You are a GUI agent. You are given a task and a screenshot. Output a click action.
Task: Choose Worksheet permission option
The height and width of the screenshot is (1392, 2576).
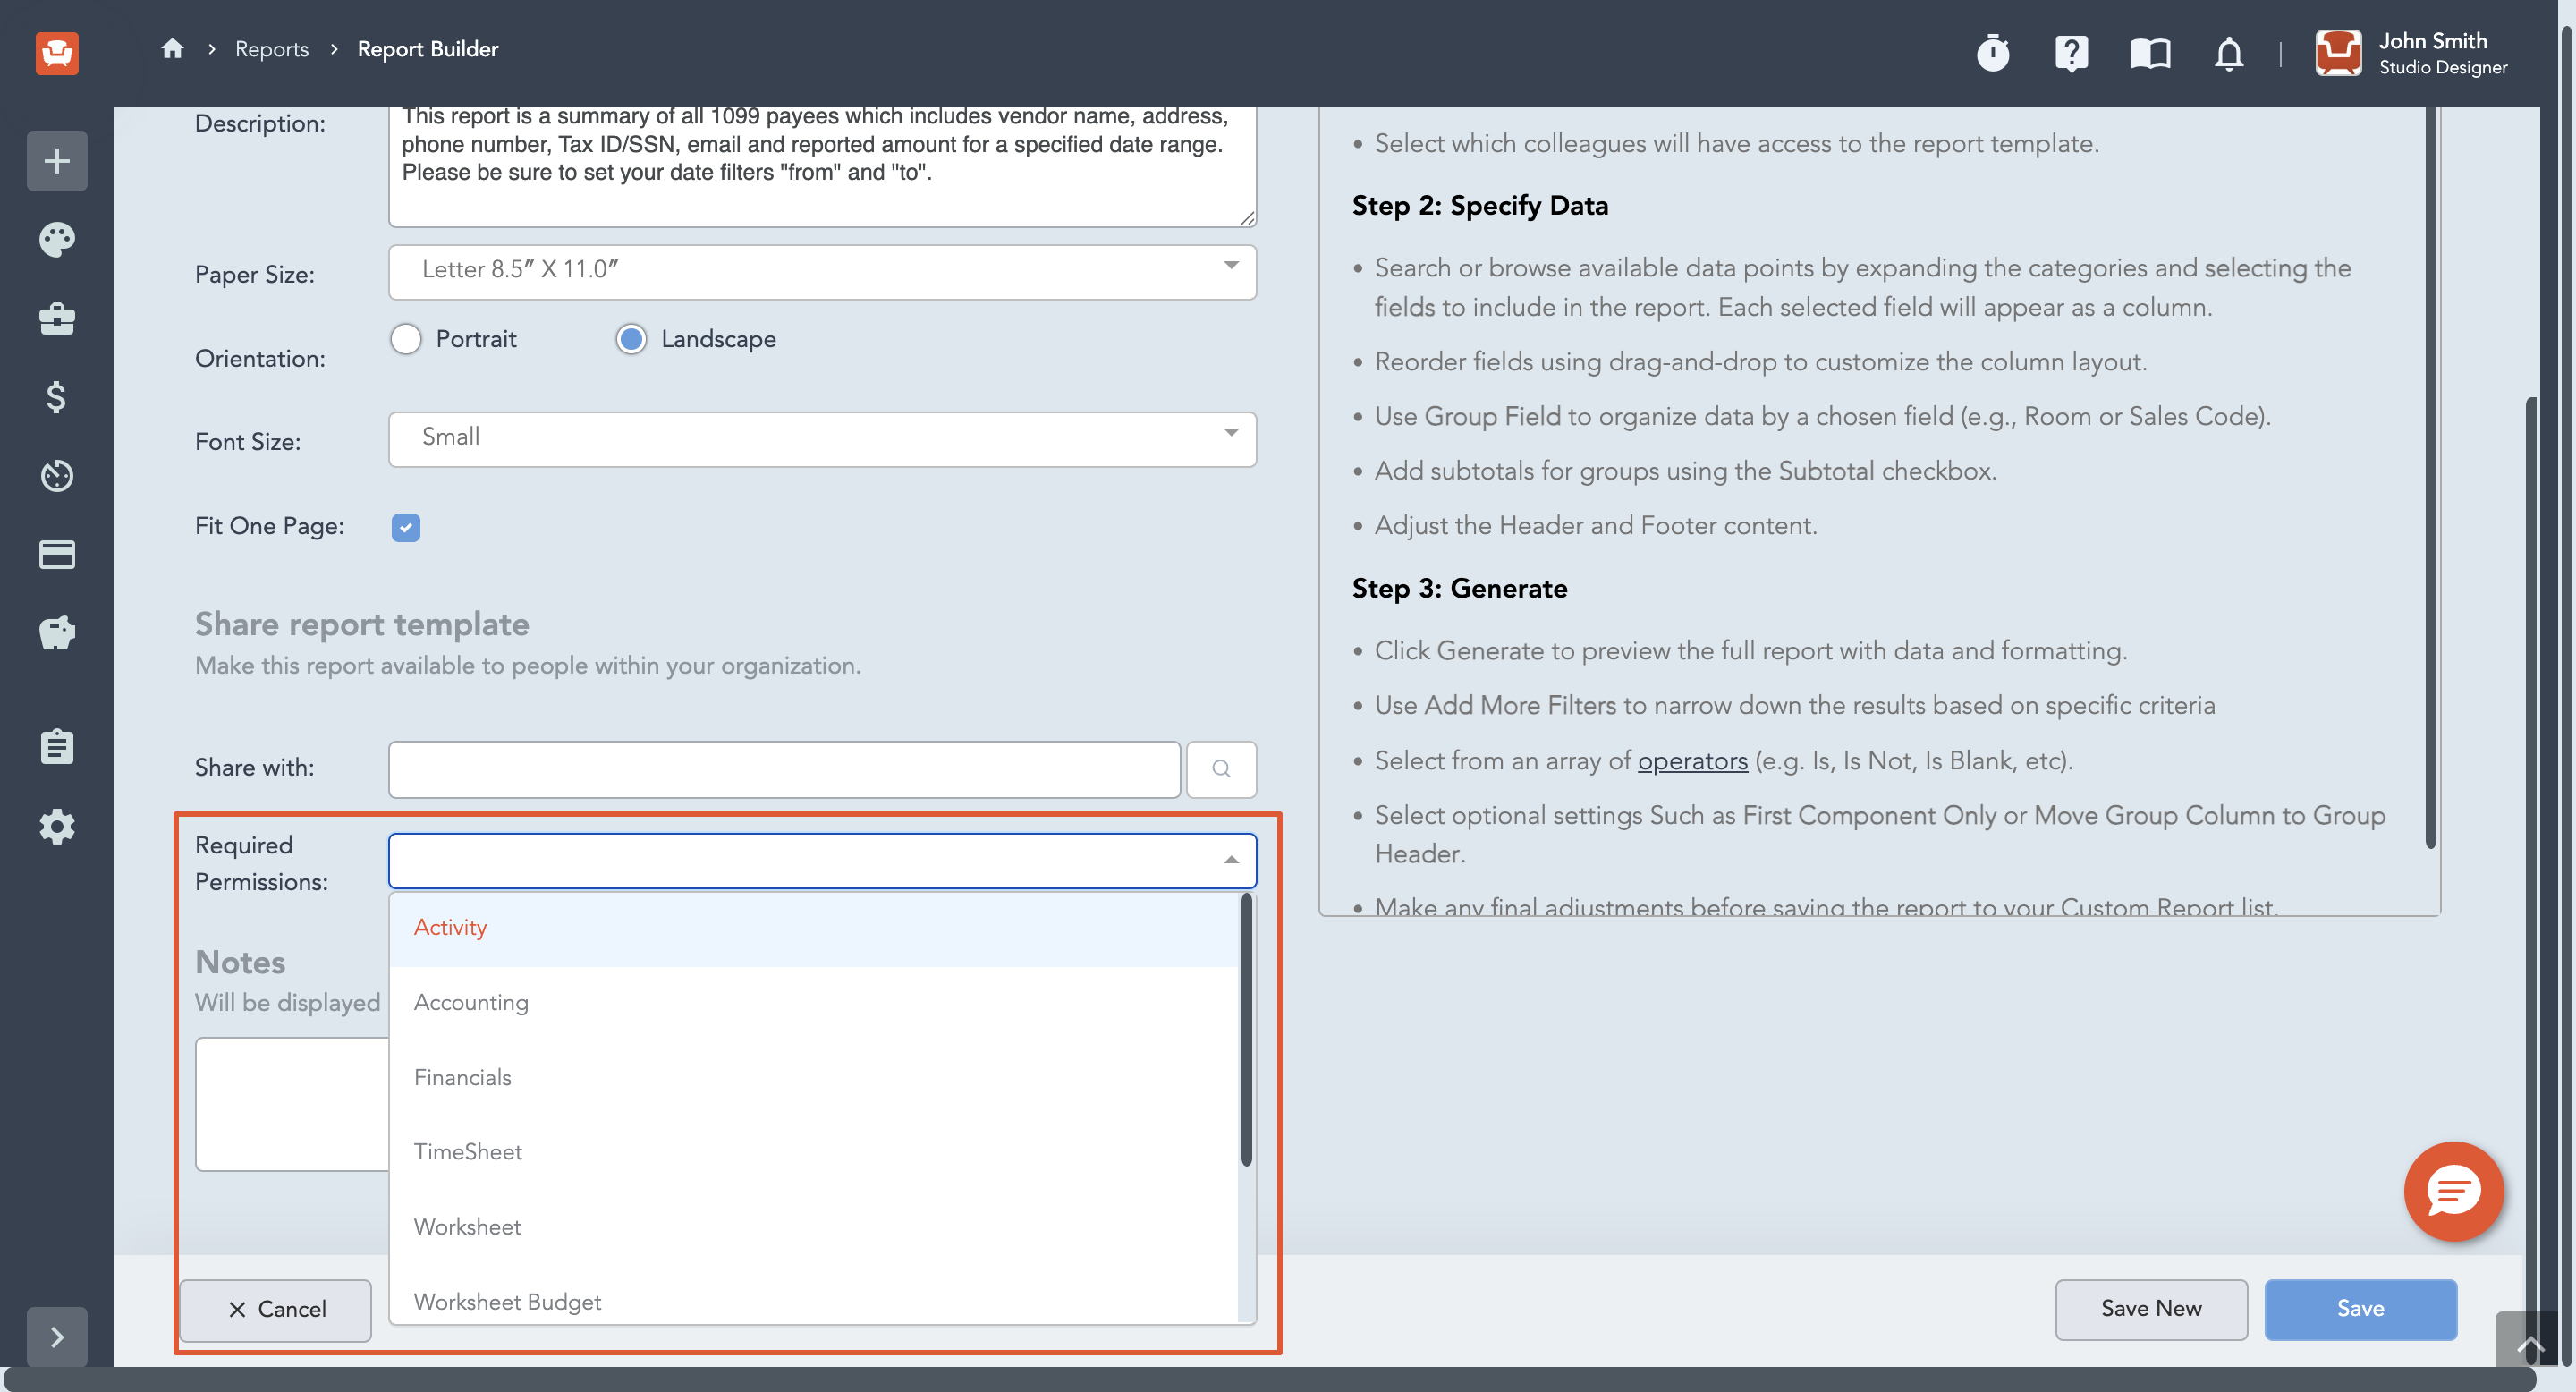[813, 1227]
